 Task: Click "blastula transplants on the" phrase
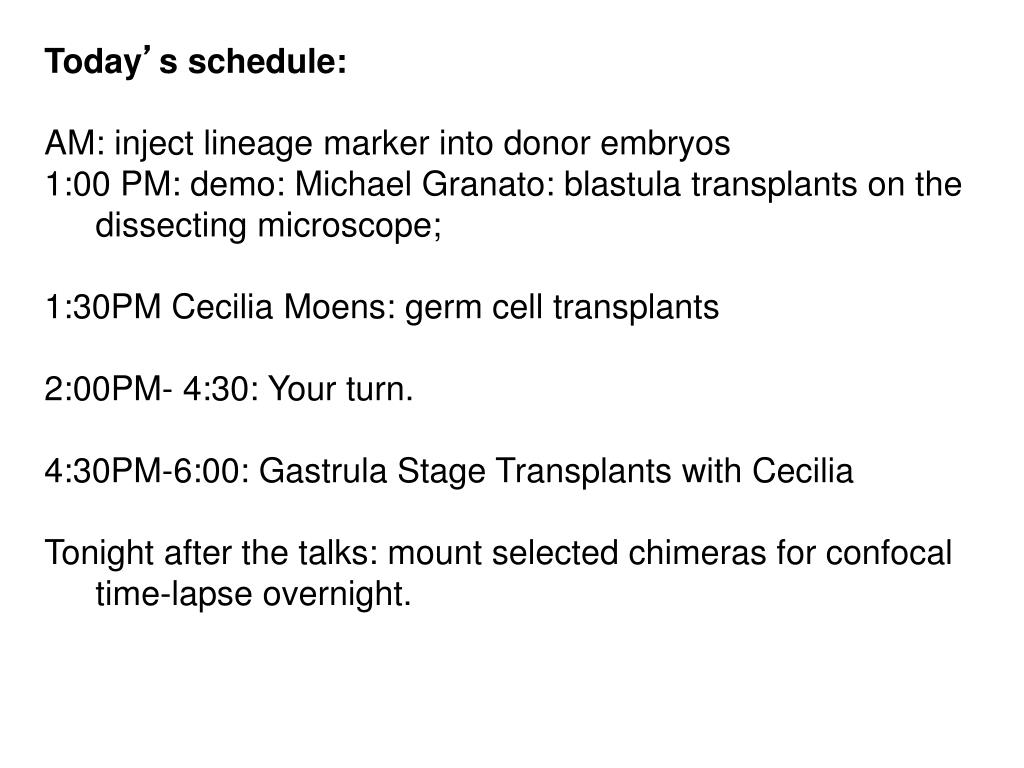click(762, 185)
